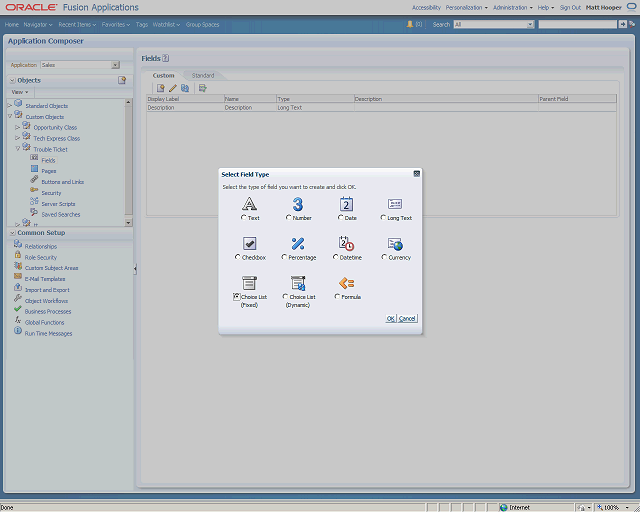The height and width of the screenshot is (512, 640).
Task: Open the Search category All dropdown
Action: point(530,24)
